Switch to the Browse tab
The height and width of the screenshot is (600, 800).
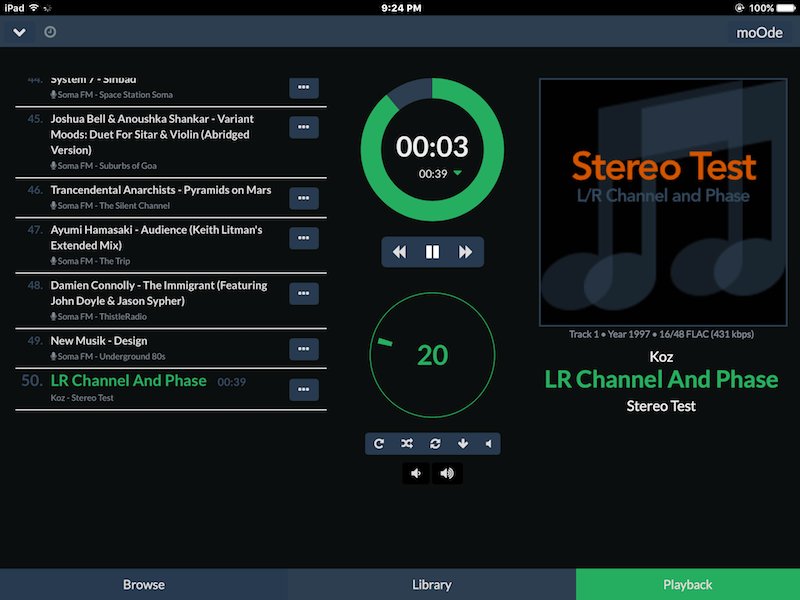144,585
